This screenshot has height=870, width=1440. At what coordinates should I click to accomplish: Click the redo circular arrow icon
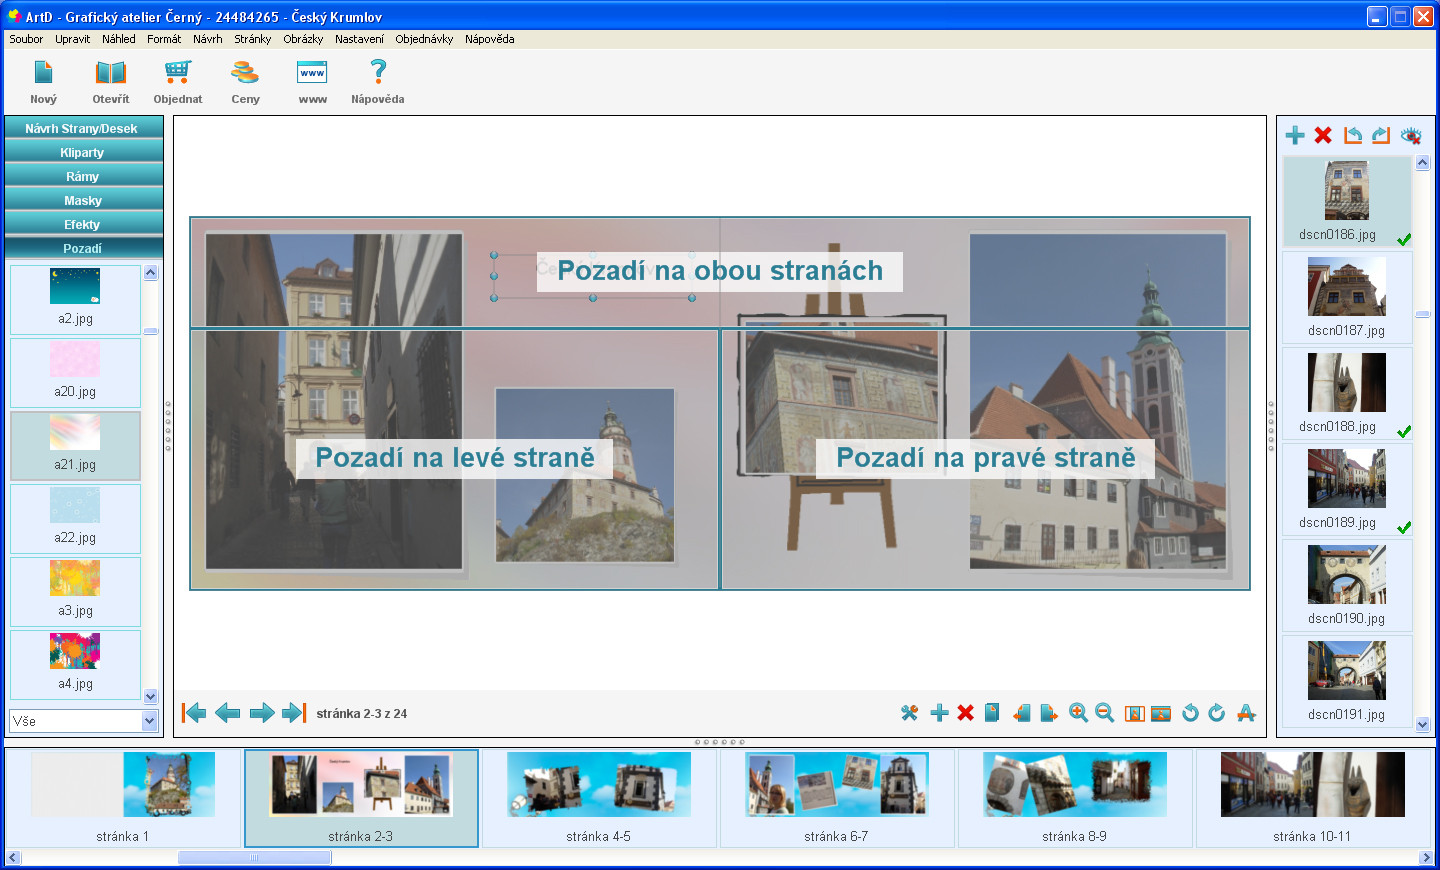click(1216, 713)
